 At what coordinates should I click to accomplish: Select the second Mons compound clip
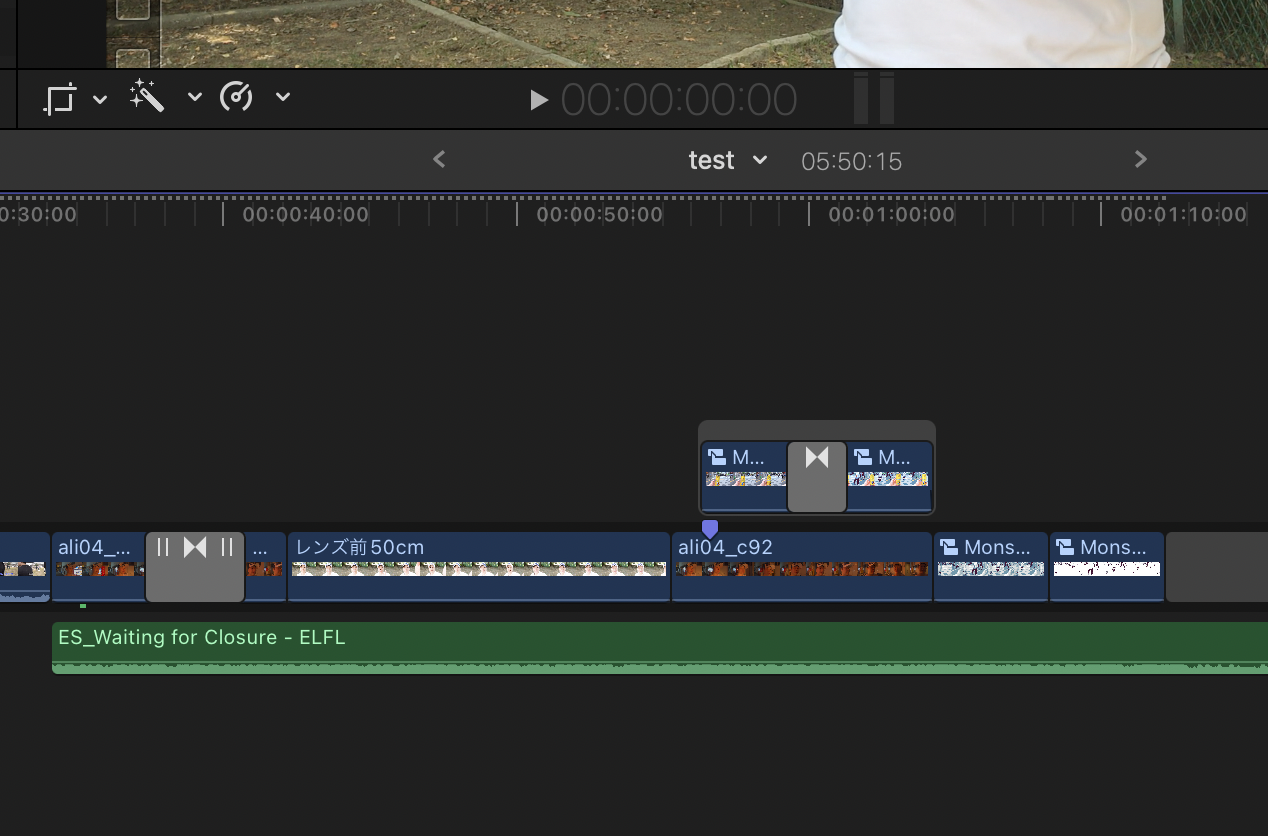pos(1106,567)
